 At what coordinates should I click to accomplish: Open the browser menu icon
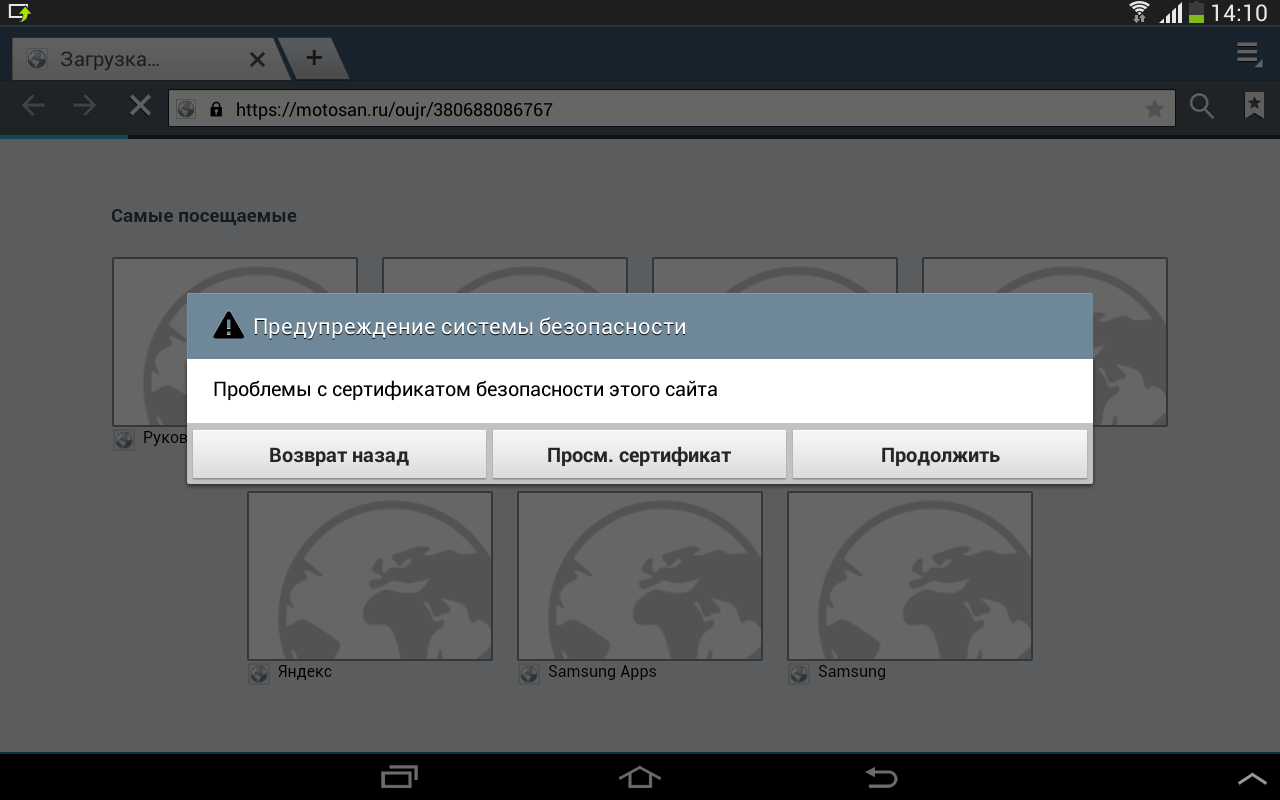pyautogui.click(x=1248, y=55)
